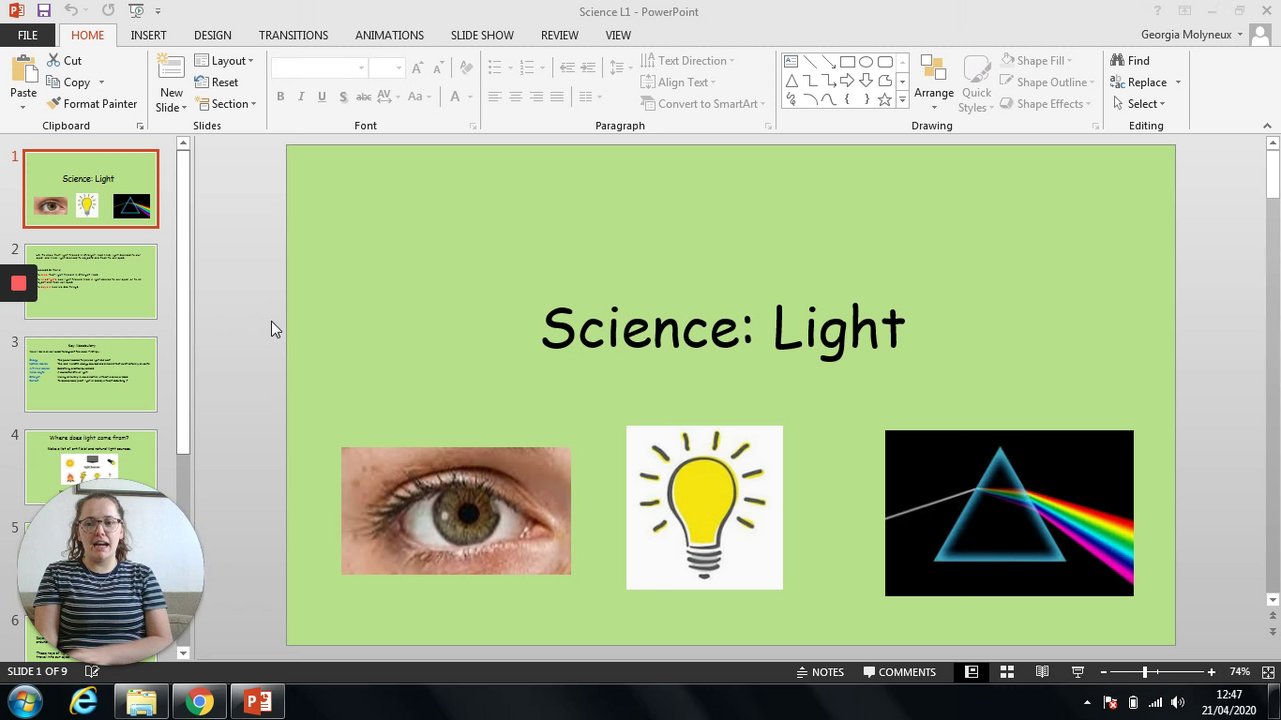
Task: Toggle Notes pane in status bar
Action: (x=820, y=672)
